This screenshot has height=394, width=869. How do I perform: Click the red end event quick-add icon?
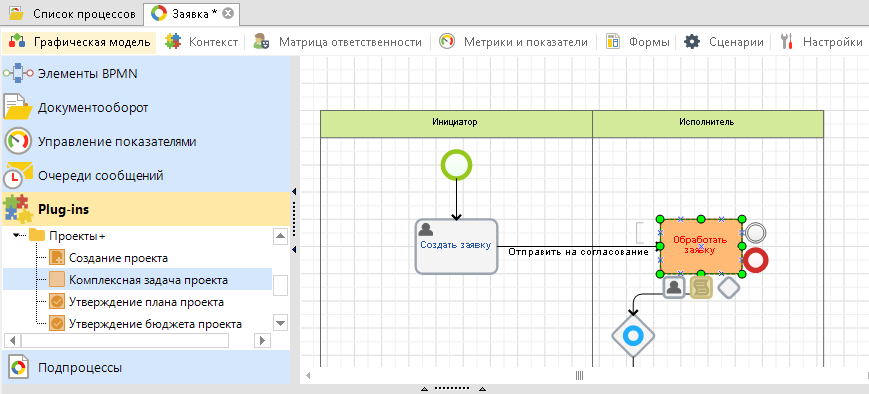[x=755, y=260]
